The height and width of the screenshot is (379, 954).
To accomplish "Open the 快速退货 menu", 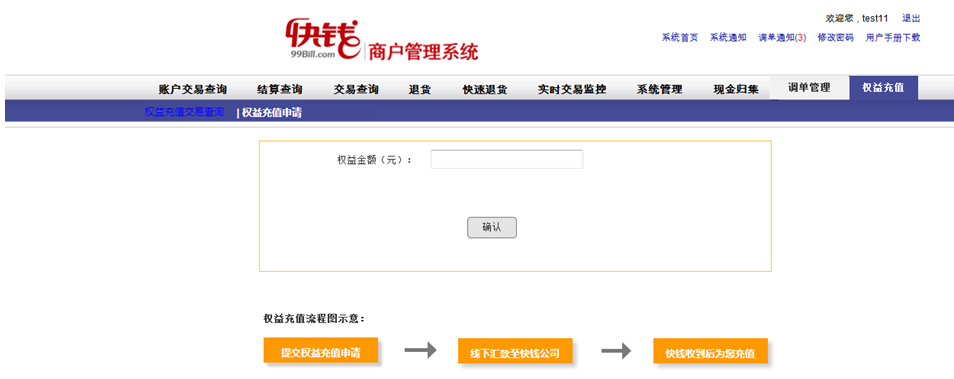I will pyautogui.click(x=485, y=89).
